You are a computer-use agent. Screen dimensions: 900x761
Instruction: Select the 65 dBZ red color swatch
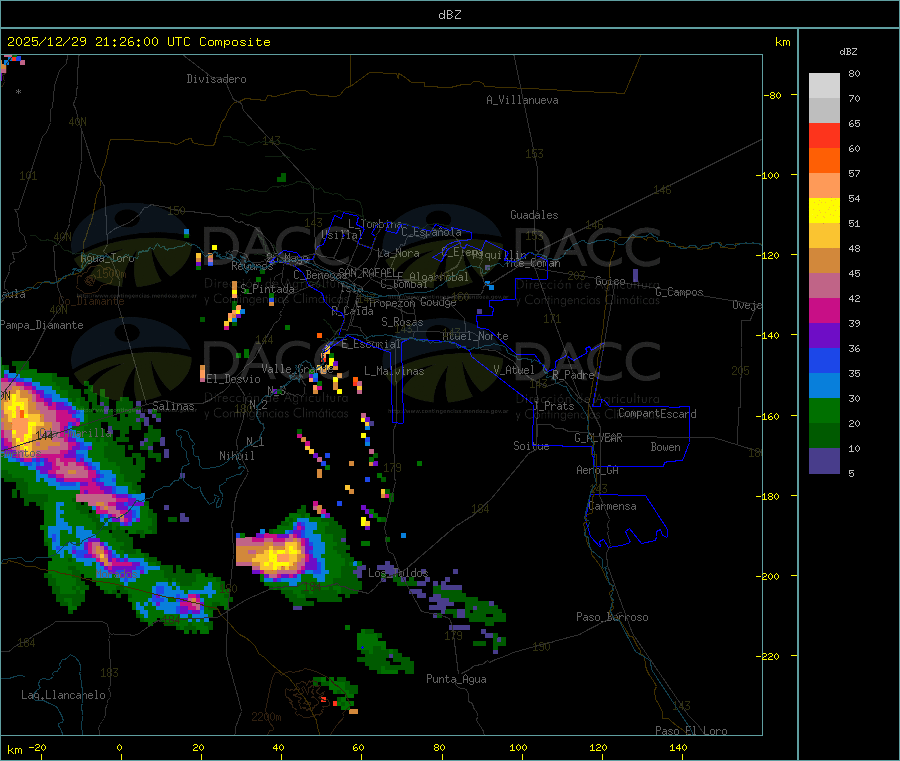click(824, 135)
